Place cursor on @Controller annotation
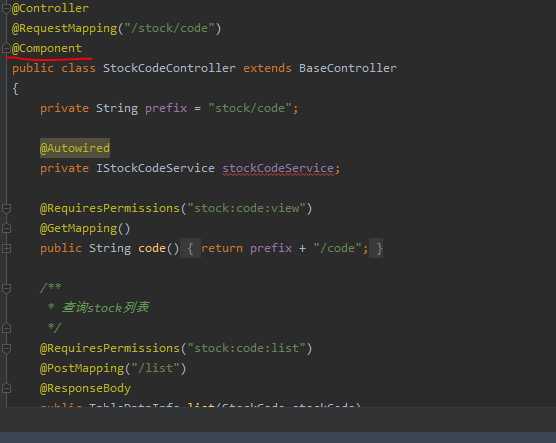This screenshot has width=556, height=443. pos(50,8)
